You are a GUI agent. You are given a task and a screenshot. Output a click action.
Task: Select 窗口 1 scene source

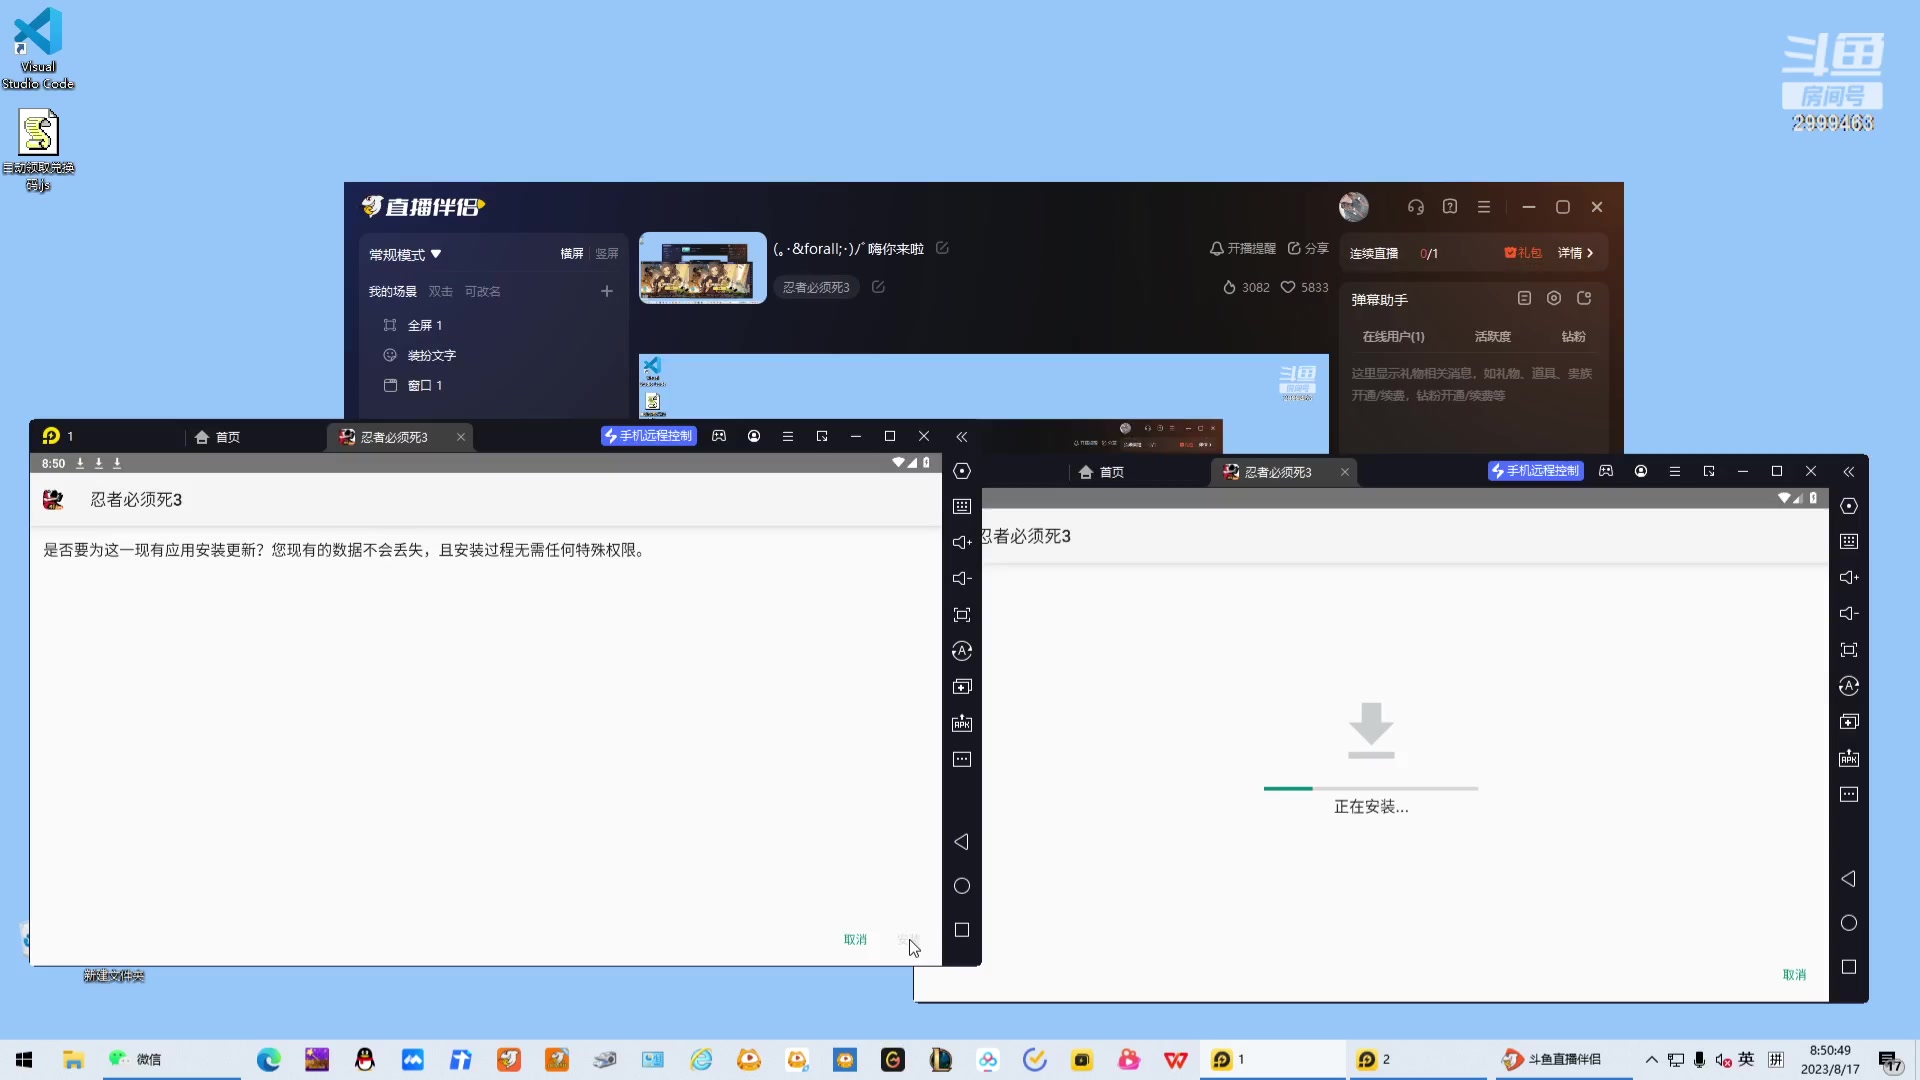click(x=424, y=385)
